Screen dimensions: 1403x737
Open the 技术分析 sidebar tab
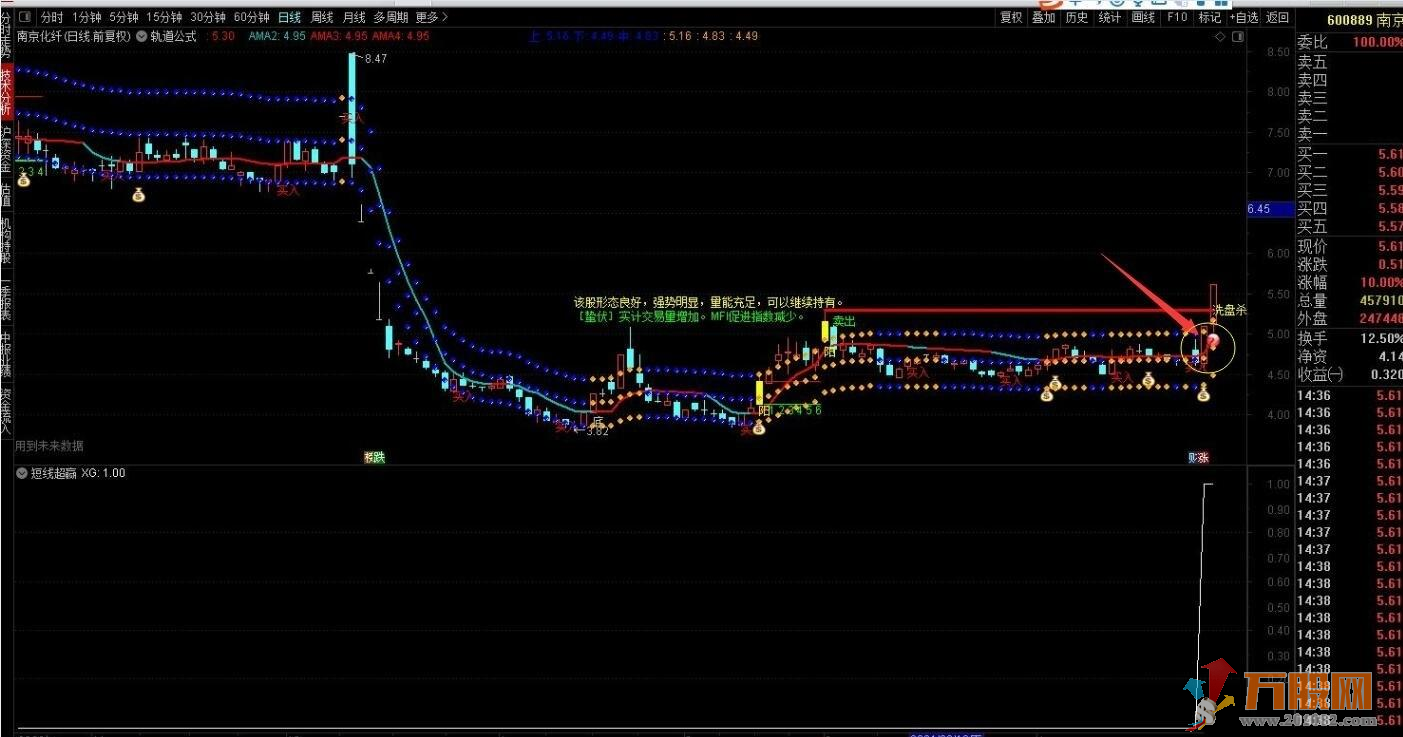[6, 92]
